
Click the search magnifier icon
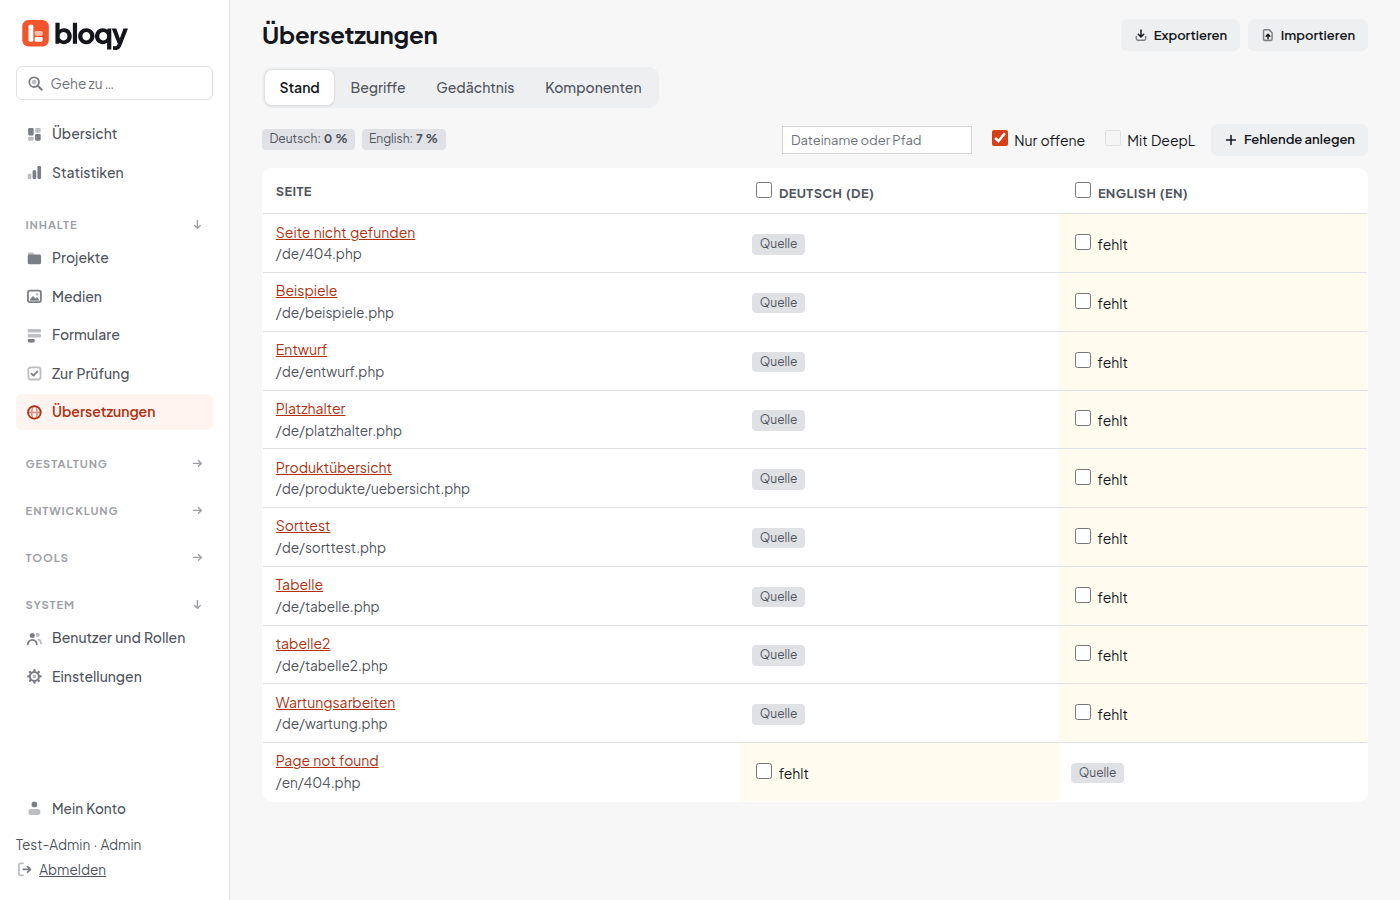pyautogui.click(x=35, y=84)
